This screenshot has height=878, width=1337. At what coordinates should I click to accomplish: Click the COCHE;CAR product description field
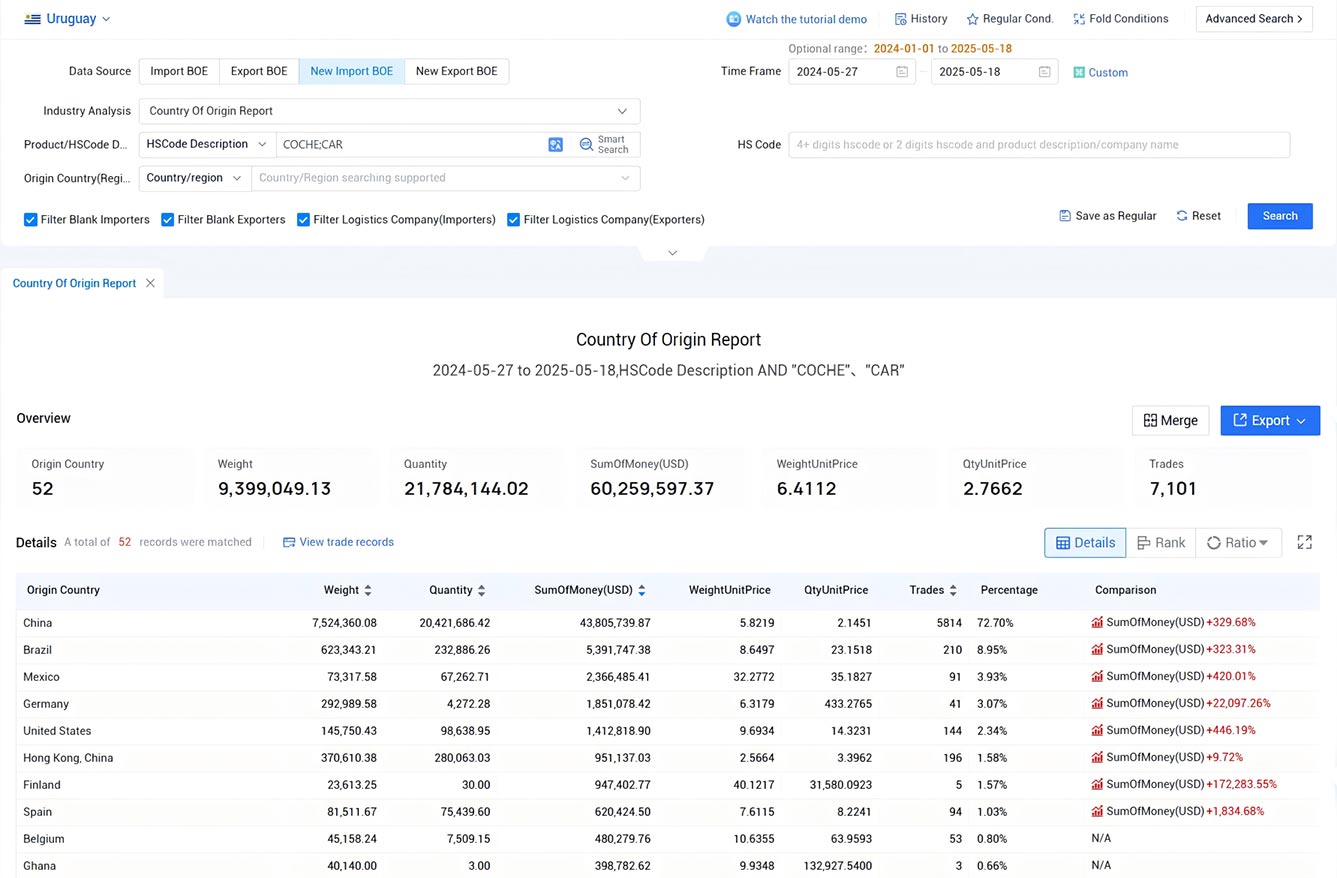point(410,145)
